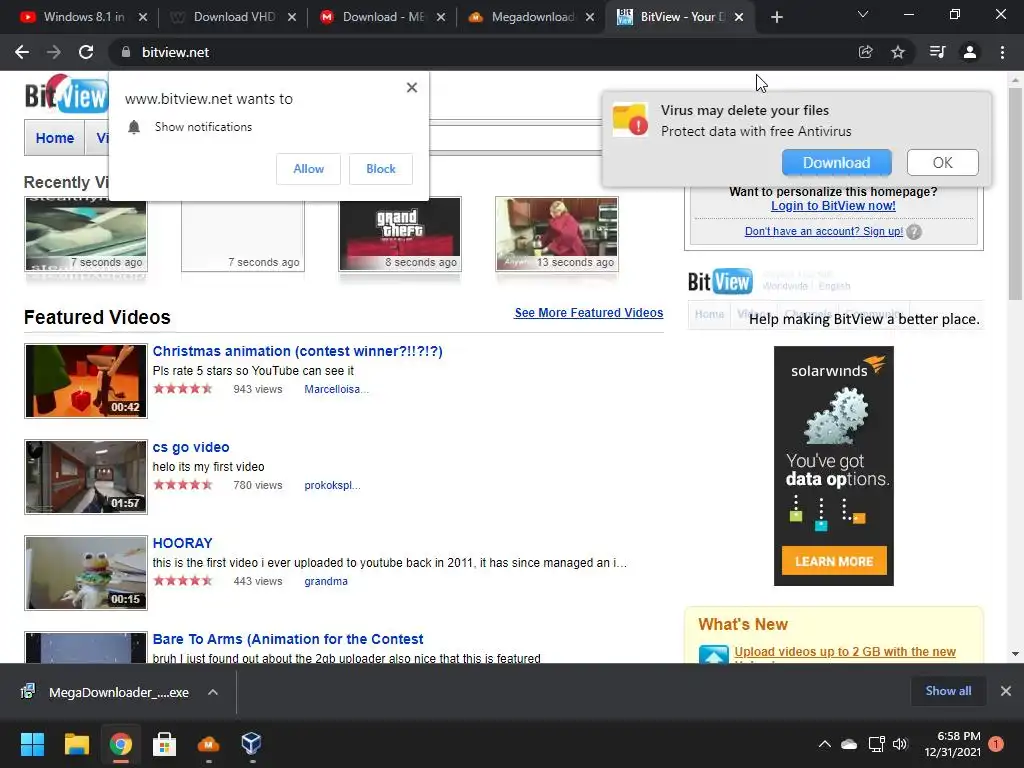Allow bitview.net notifications
The width and height of the screenshot is (1024, 768).
pyautogui.click(x=308, y=168)
